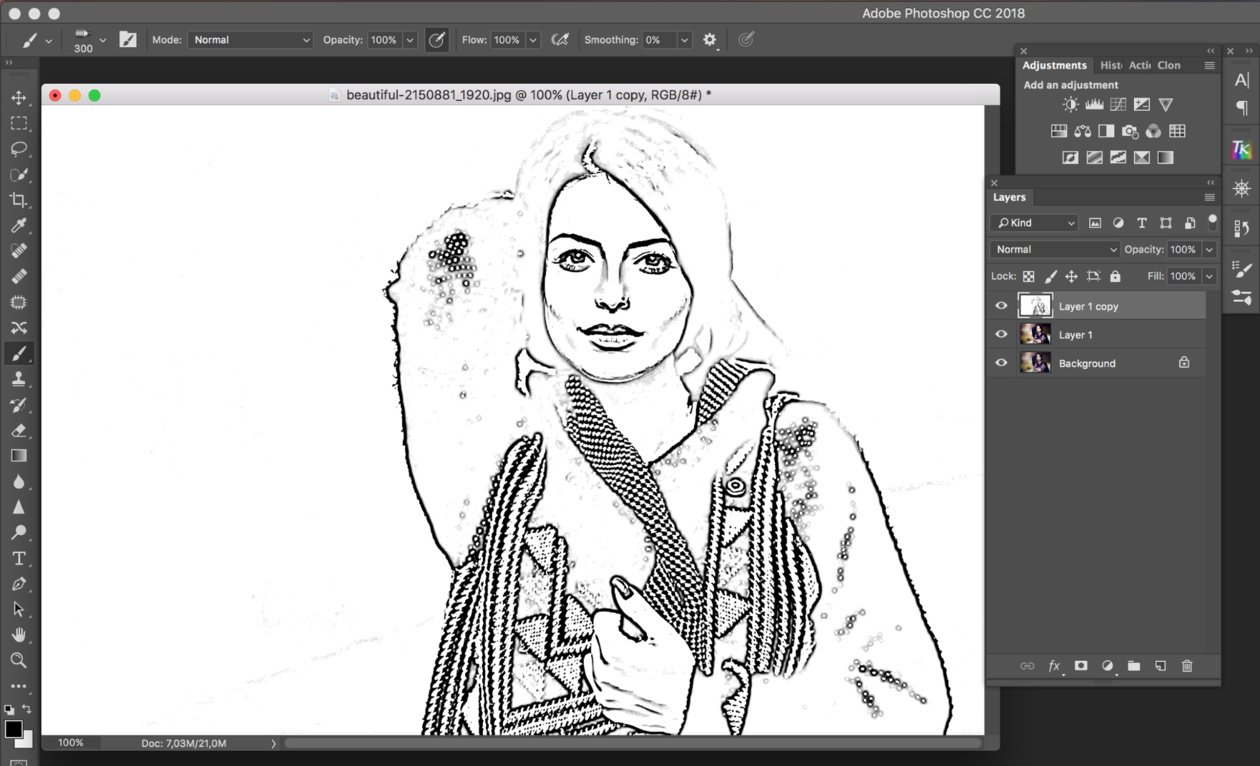Select the Clone Stamp tool
The height and width of the screenshot is (766, 1260).
pyautogui.click(x=18, y=379)
